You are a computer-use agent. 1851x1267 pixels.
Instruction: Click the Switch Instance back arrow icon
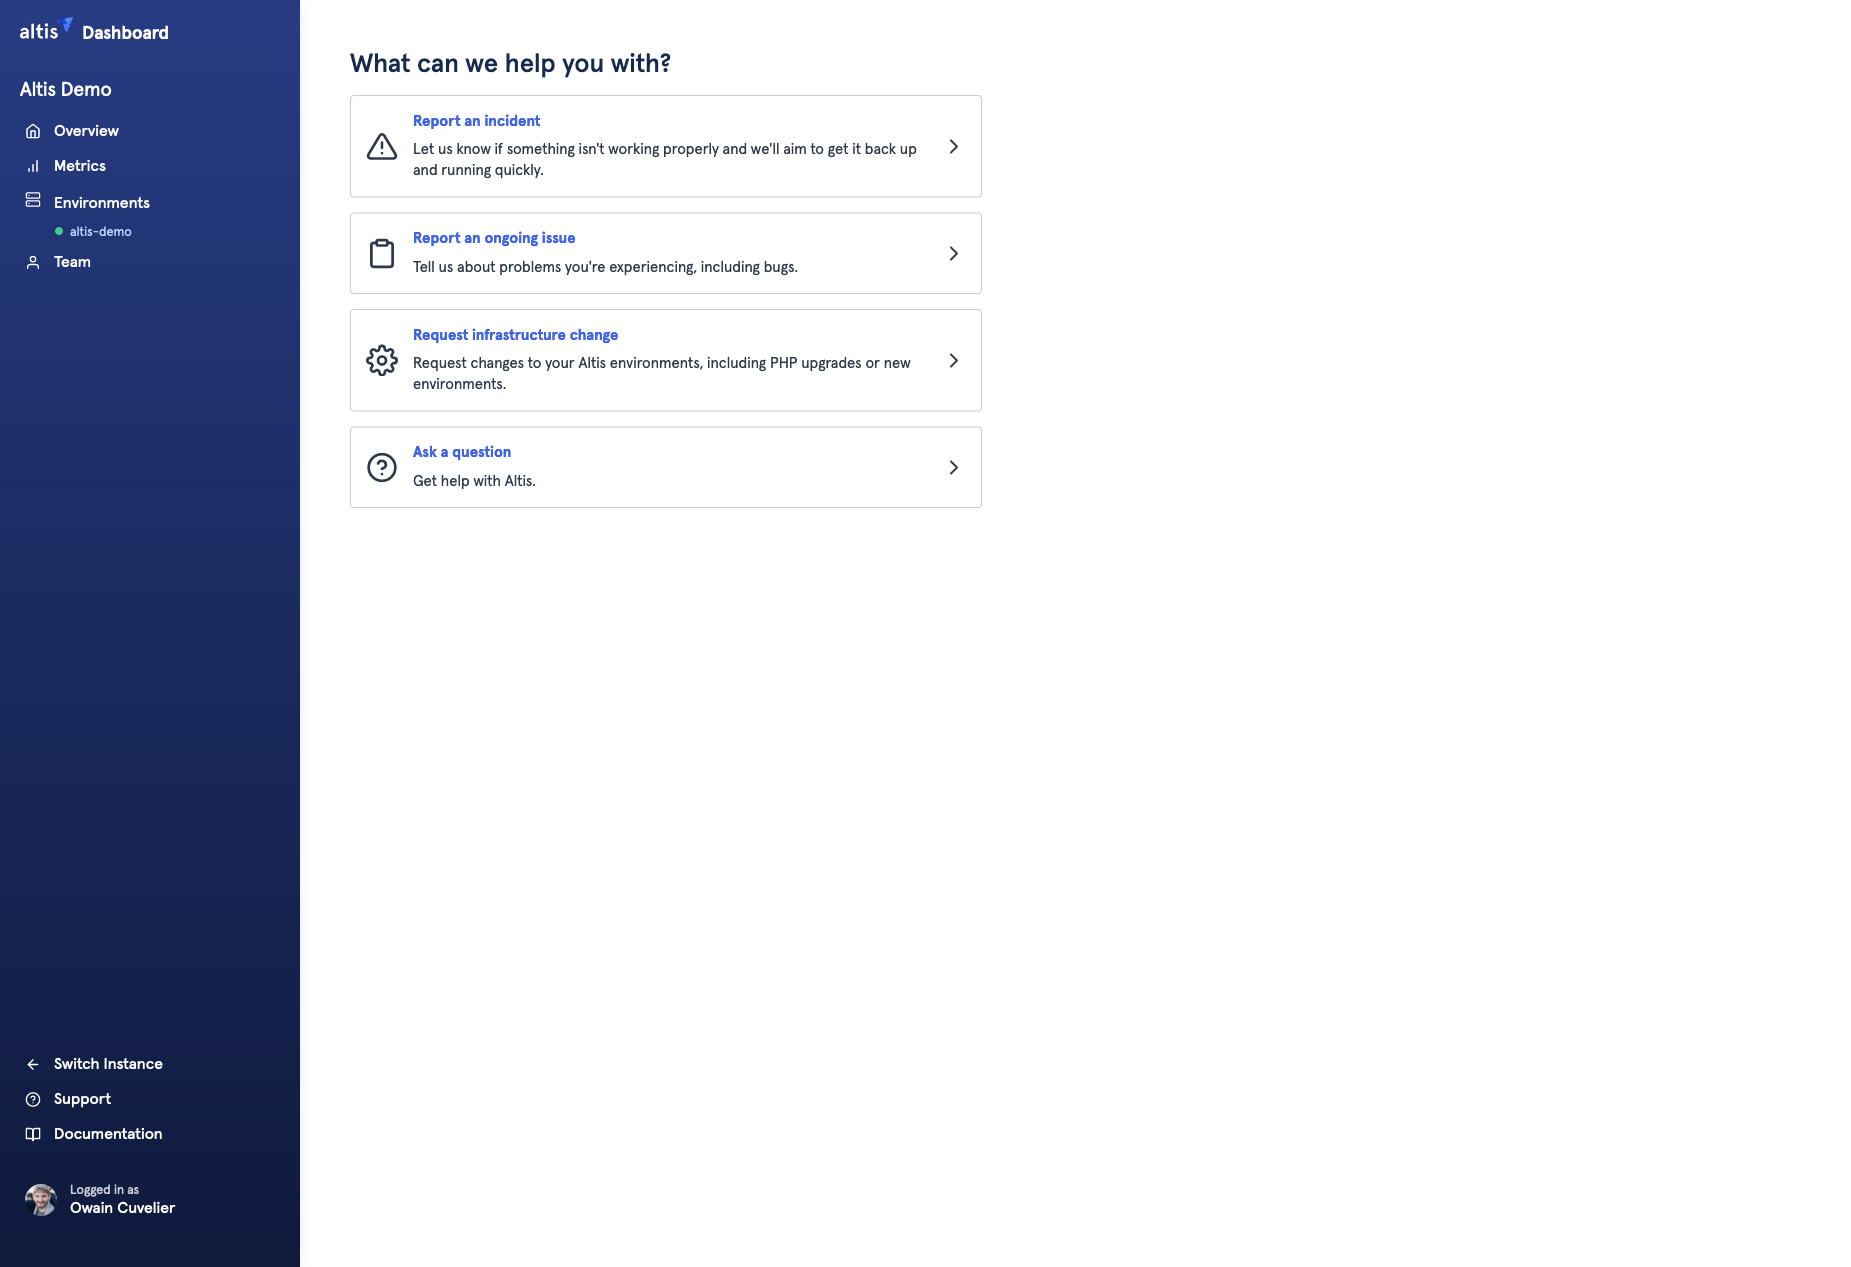[x=33, y=1064]
